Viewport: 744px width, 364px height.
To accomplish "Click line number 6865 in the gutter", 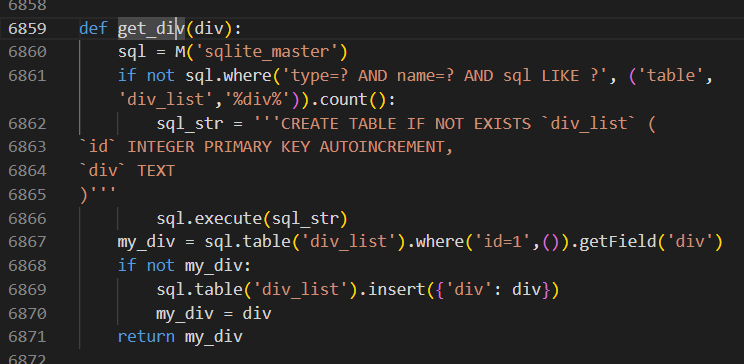I will (27, 195).
